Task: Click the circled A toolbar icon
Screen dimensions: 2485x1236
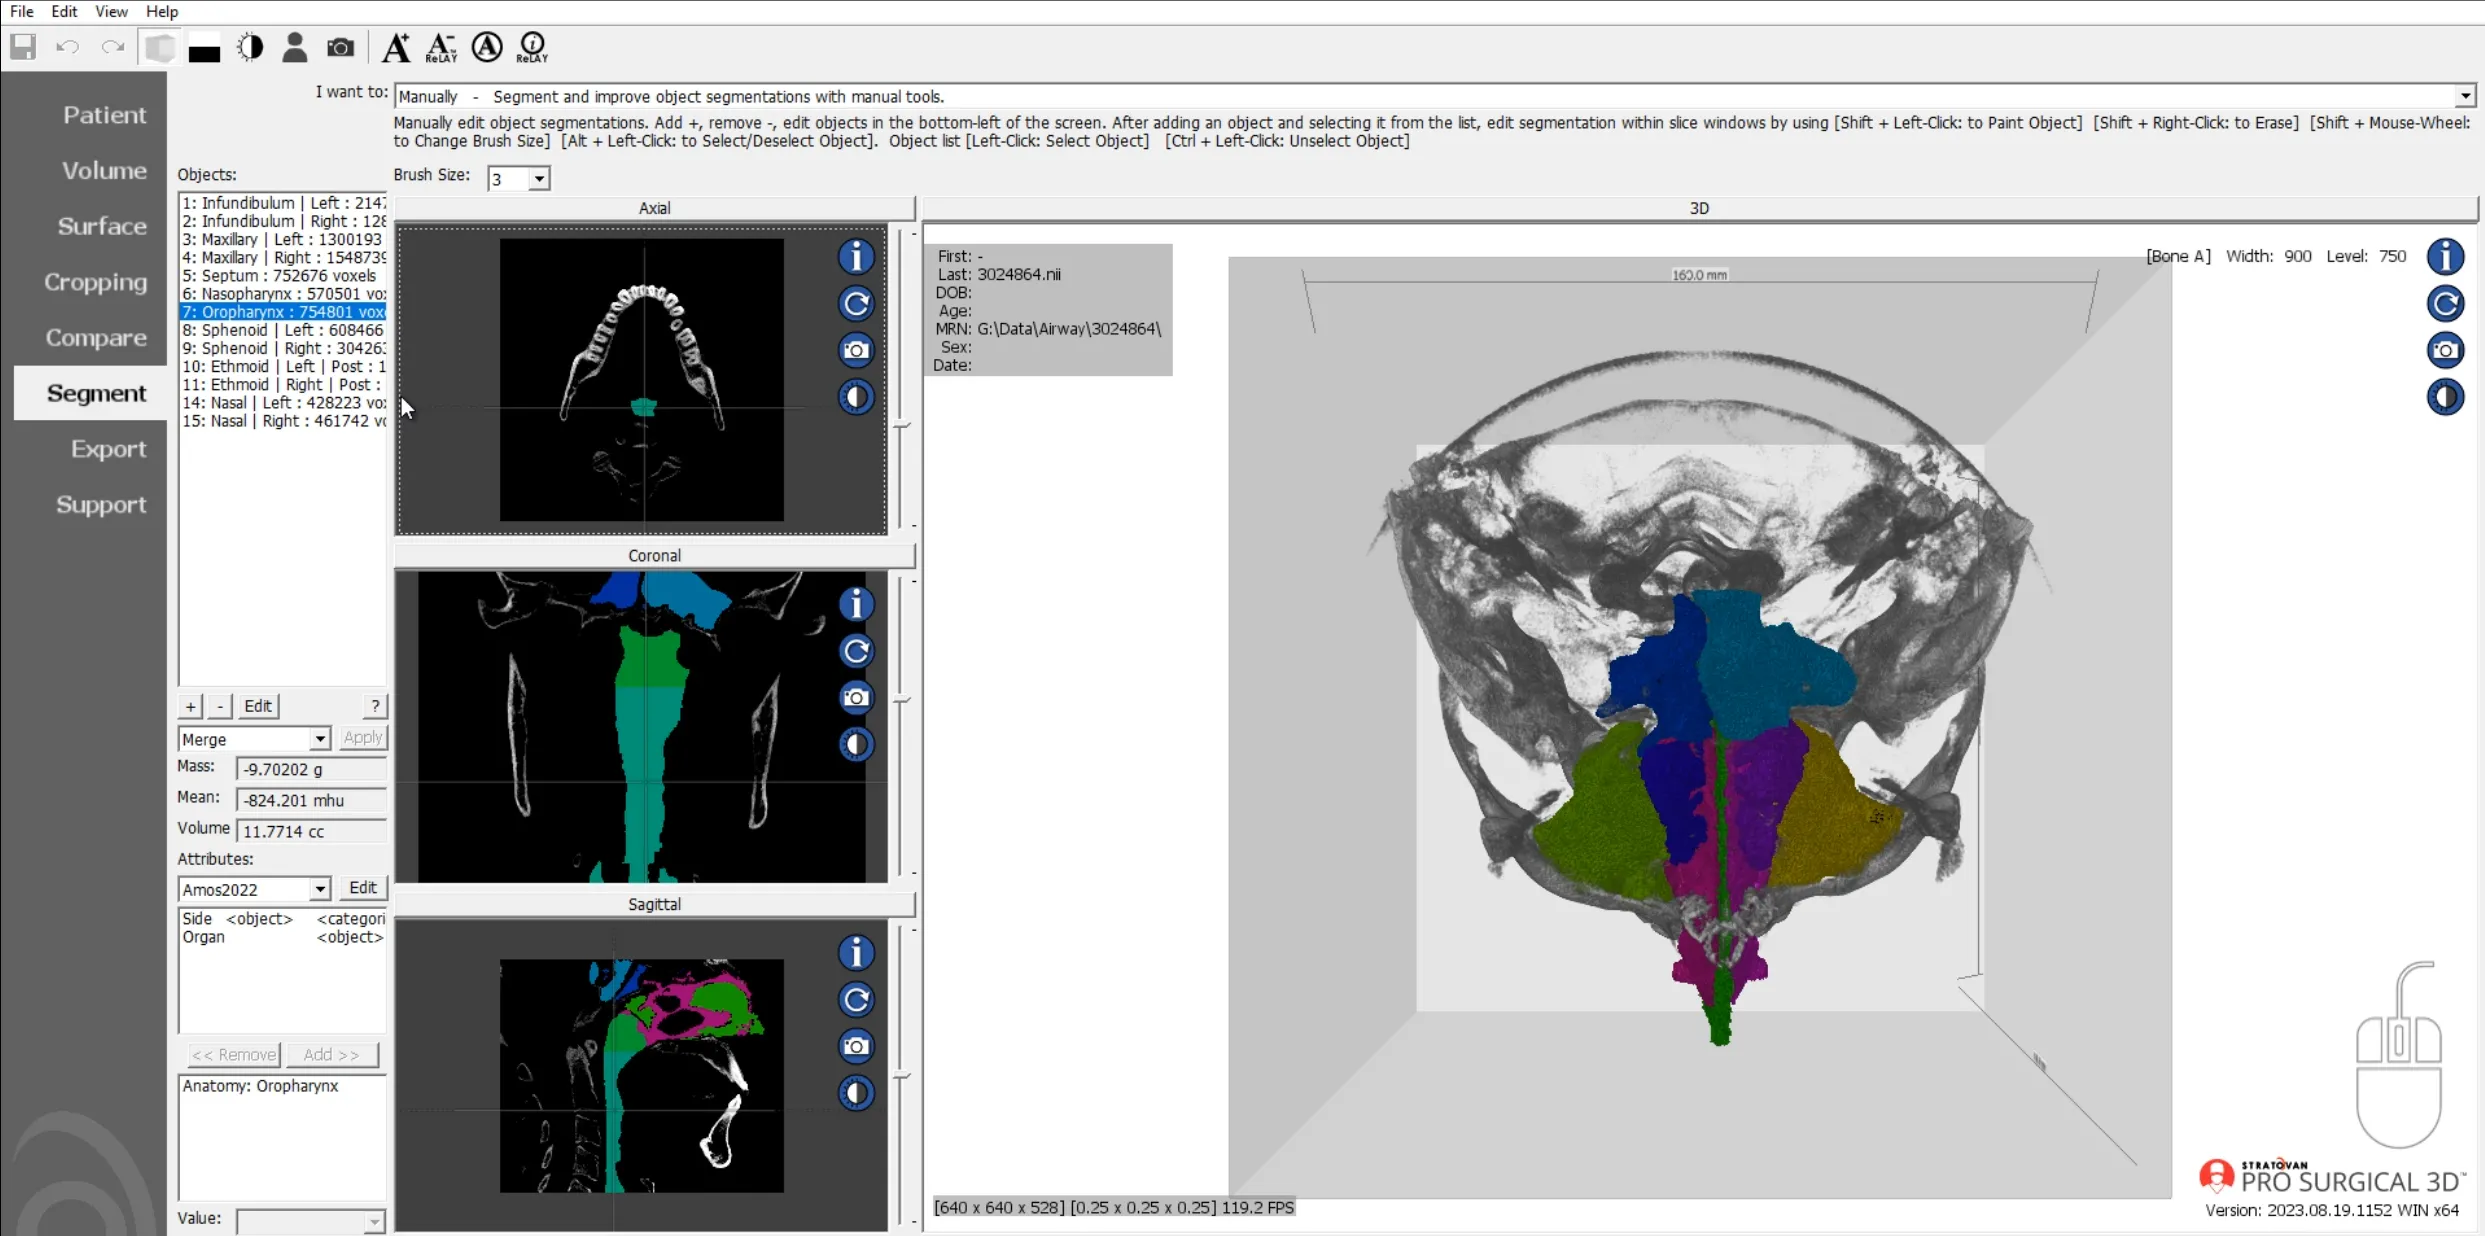Action: 487,47
